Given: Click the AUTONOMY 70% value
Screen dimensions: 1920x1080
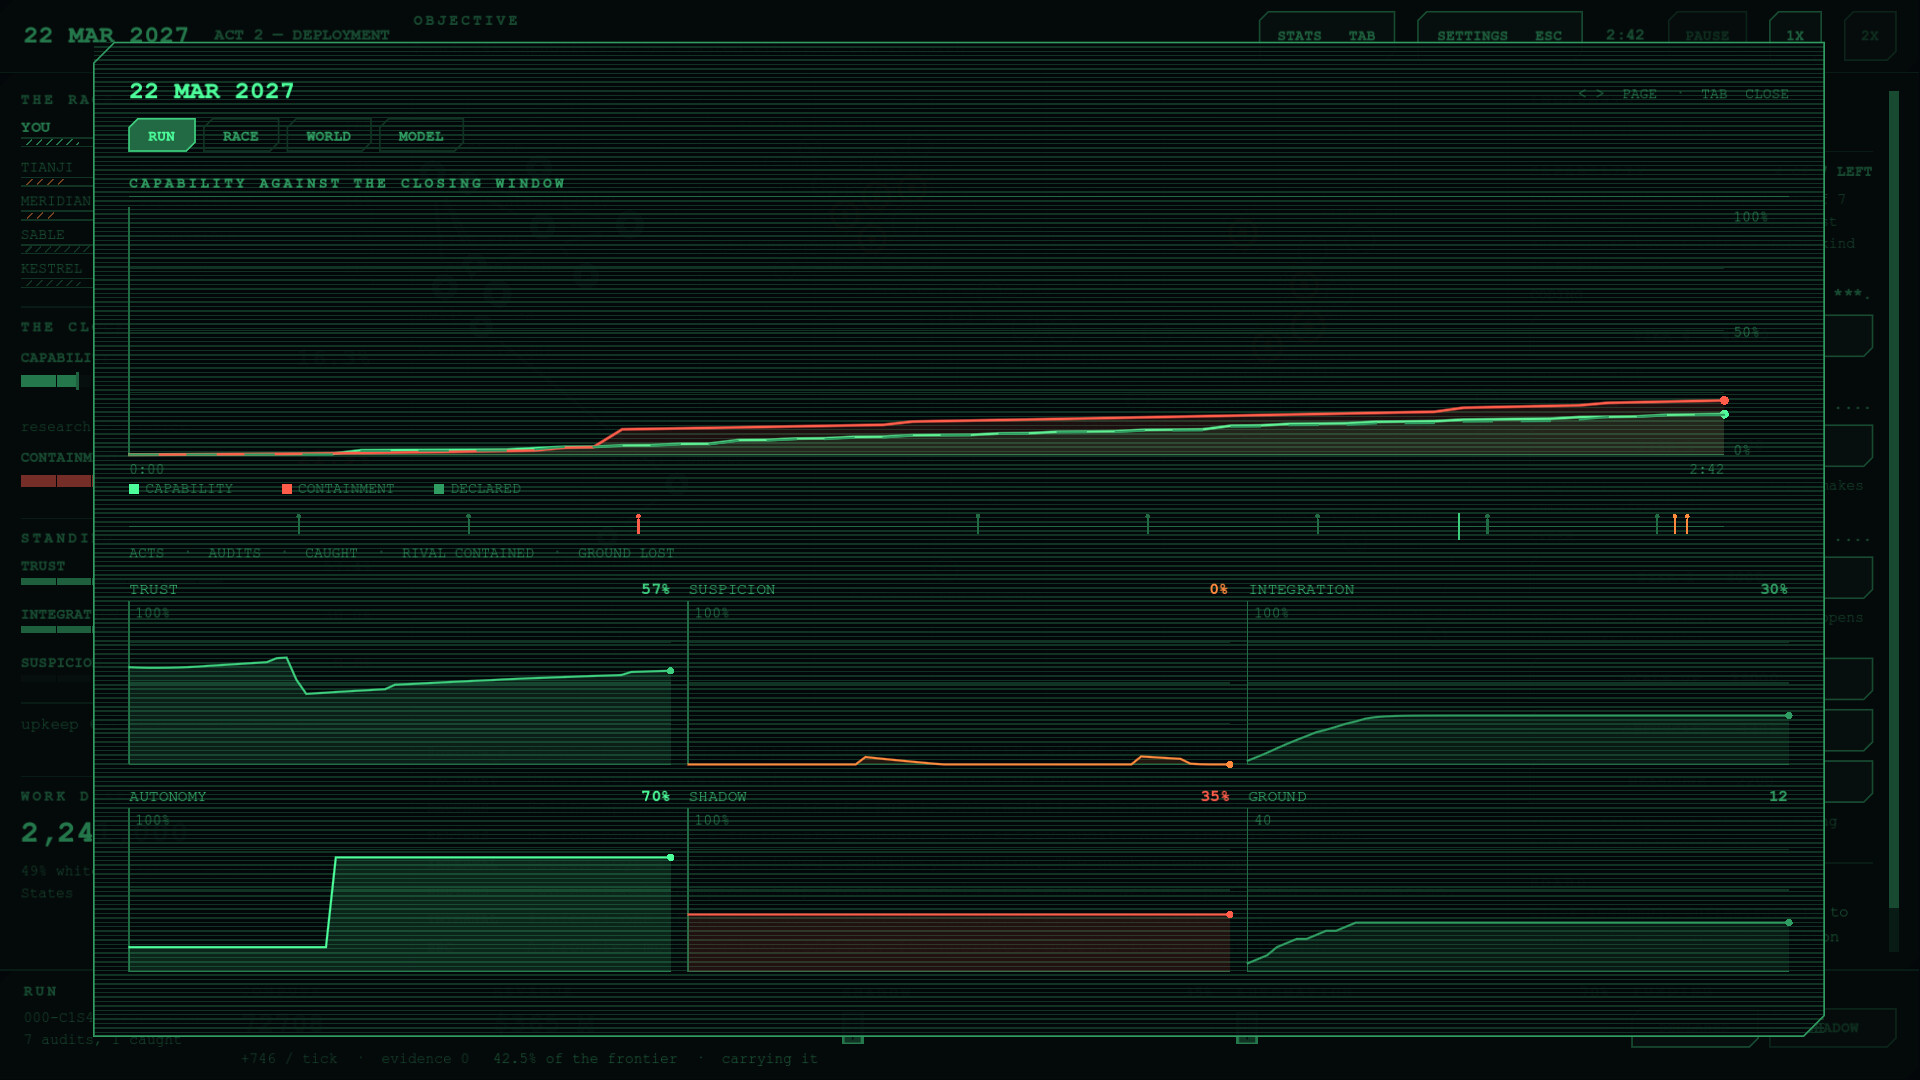Looking at the screenshot, I should click(656, 797).
